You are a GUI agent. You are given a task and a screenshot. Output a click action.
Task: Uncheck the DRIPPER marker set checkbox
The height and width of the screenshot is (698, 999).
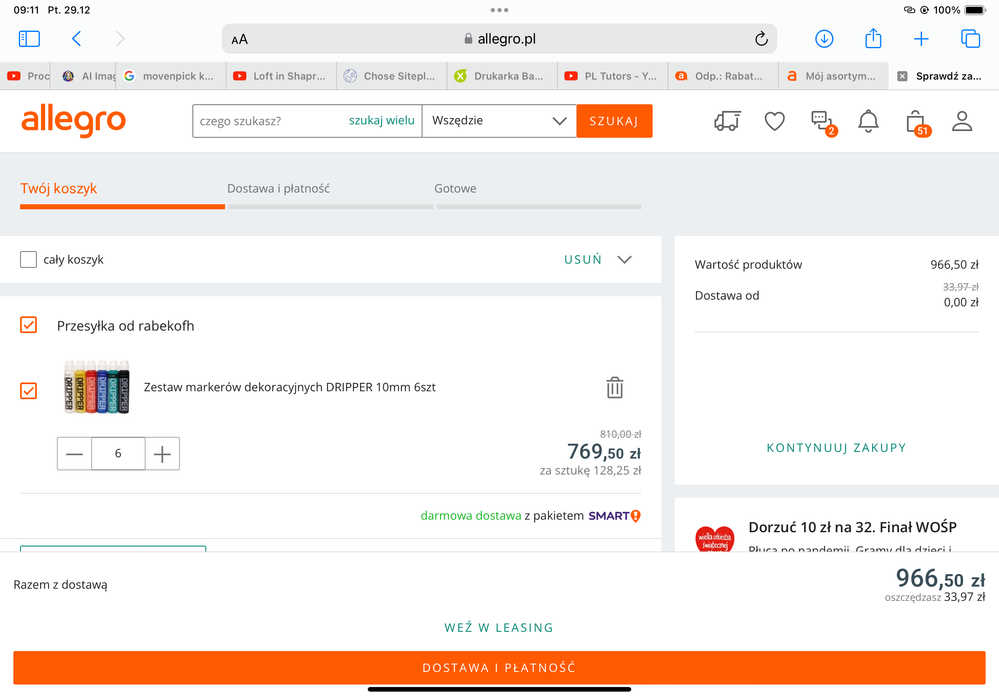point(28,390)
